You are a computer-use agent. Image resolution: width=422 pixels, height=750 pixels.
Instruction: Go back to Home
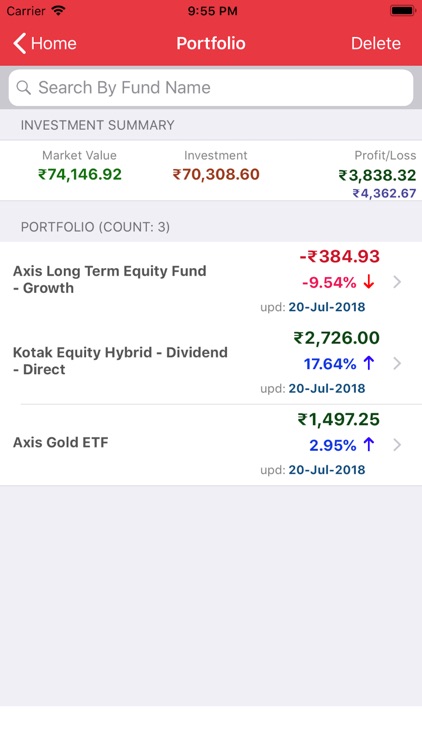(x=45, y=44)
